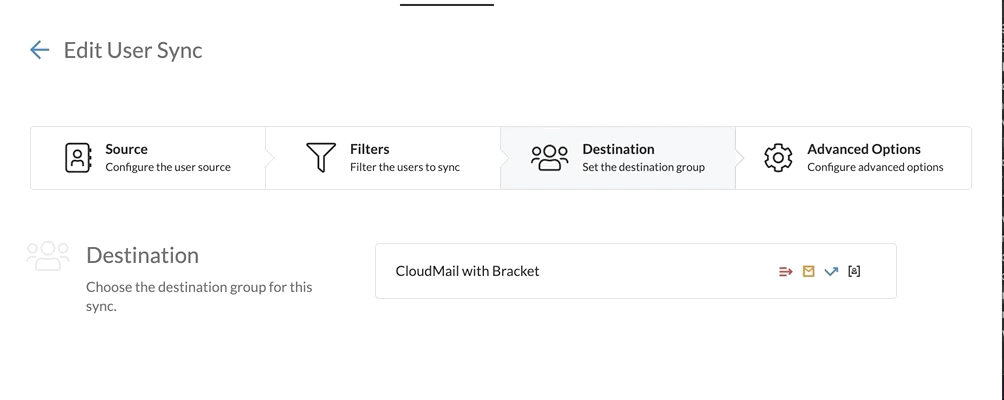Go back using the left arrow
The image size is (1004, 400).
point(40,50)
